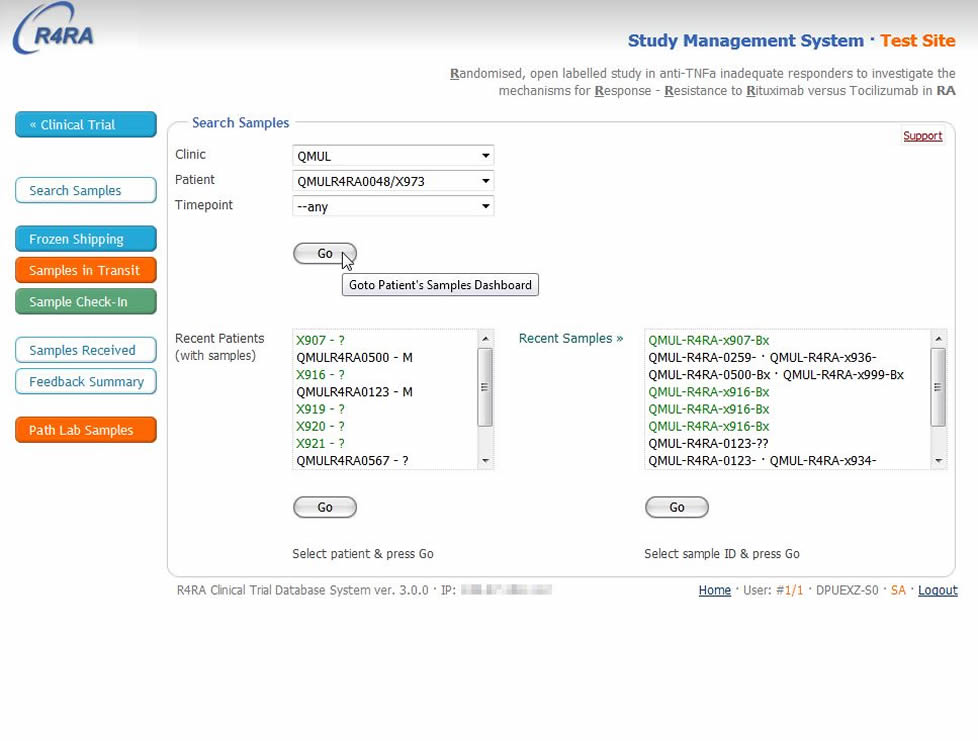Click the R4RA logo

[x=58, y=32]
